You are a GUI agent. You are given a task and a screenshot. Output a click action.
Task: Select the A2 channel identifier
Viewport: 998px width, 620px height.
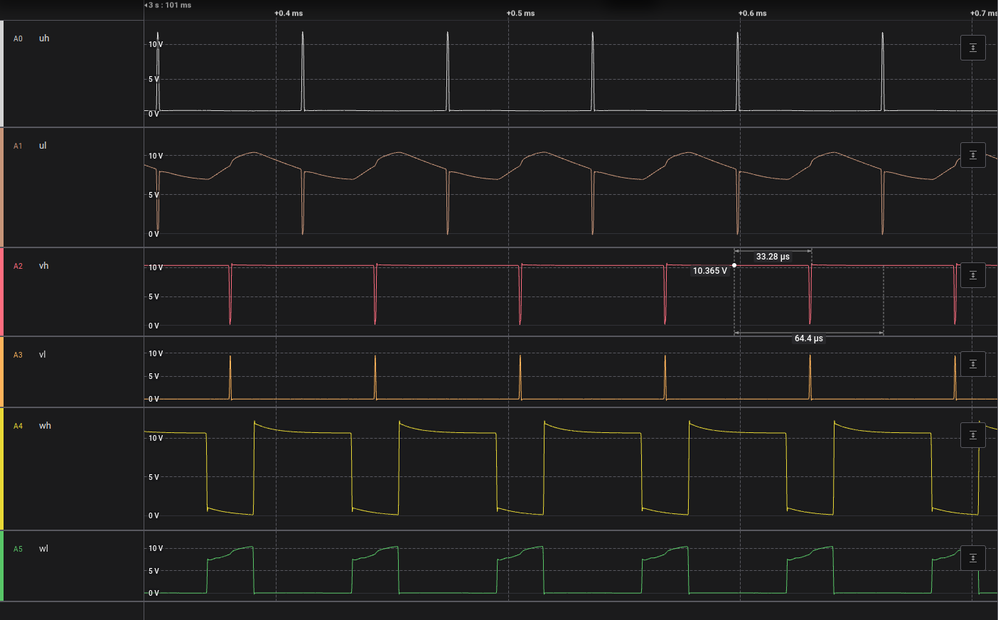coord(18,266)
